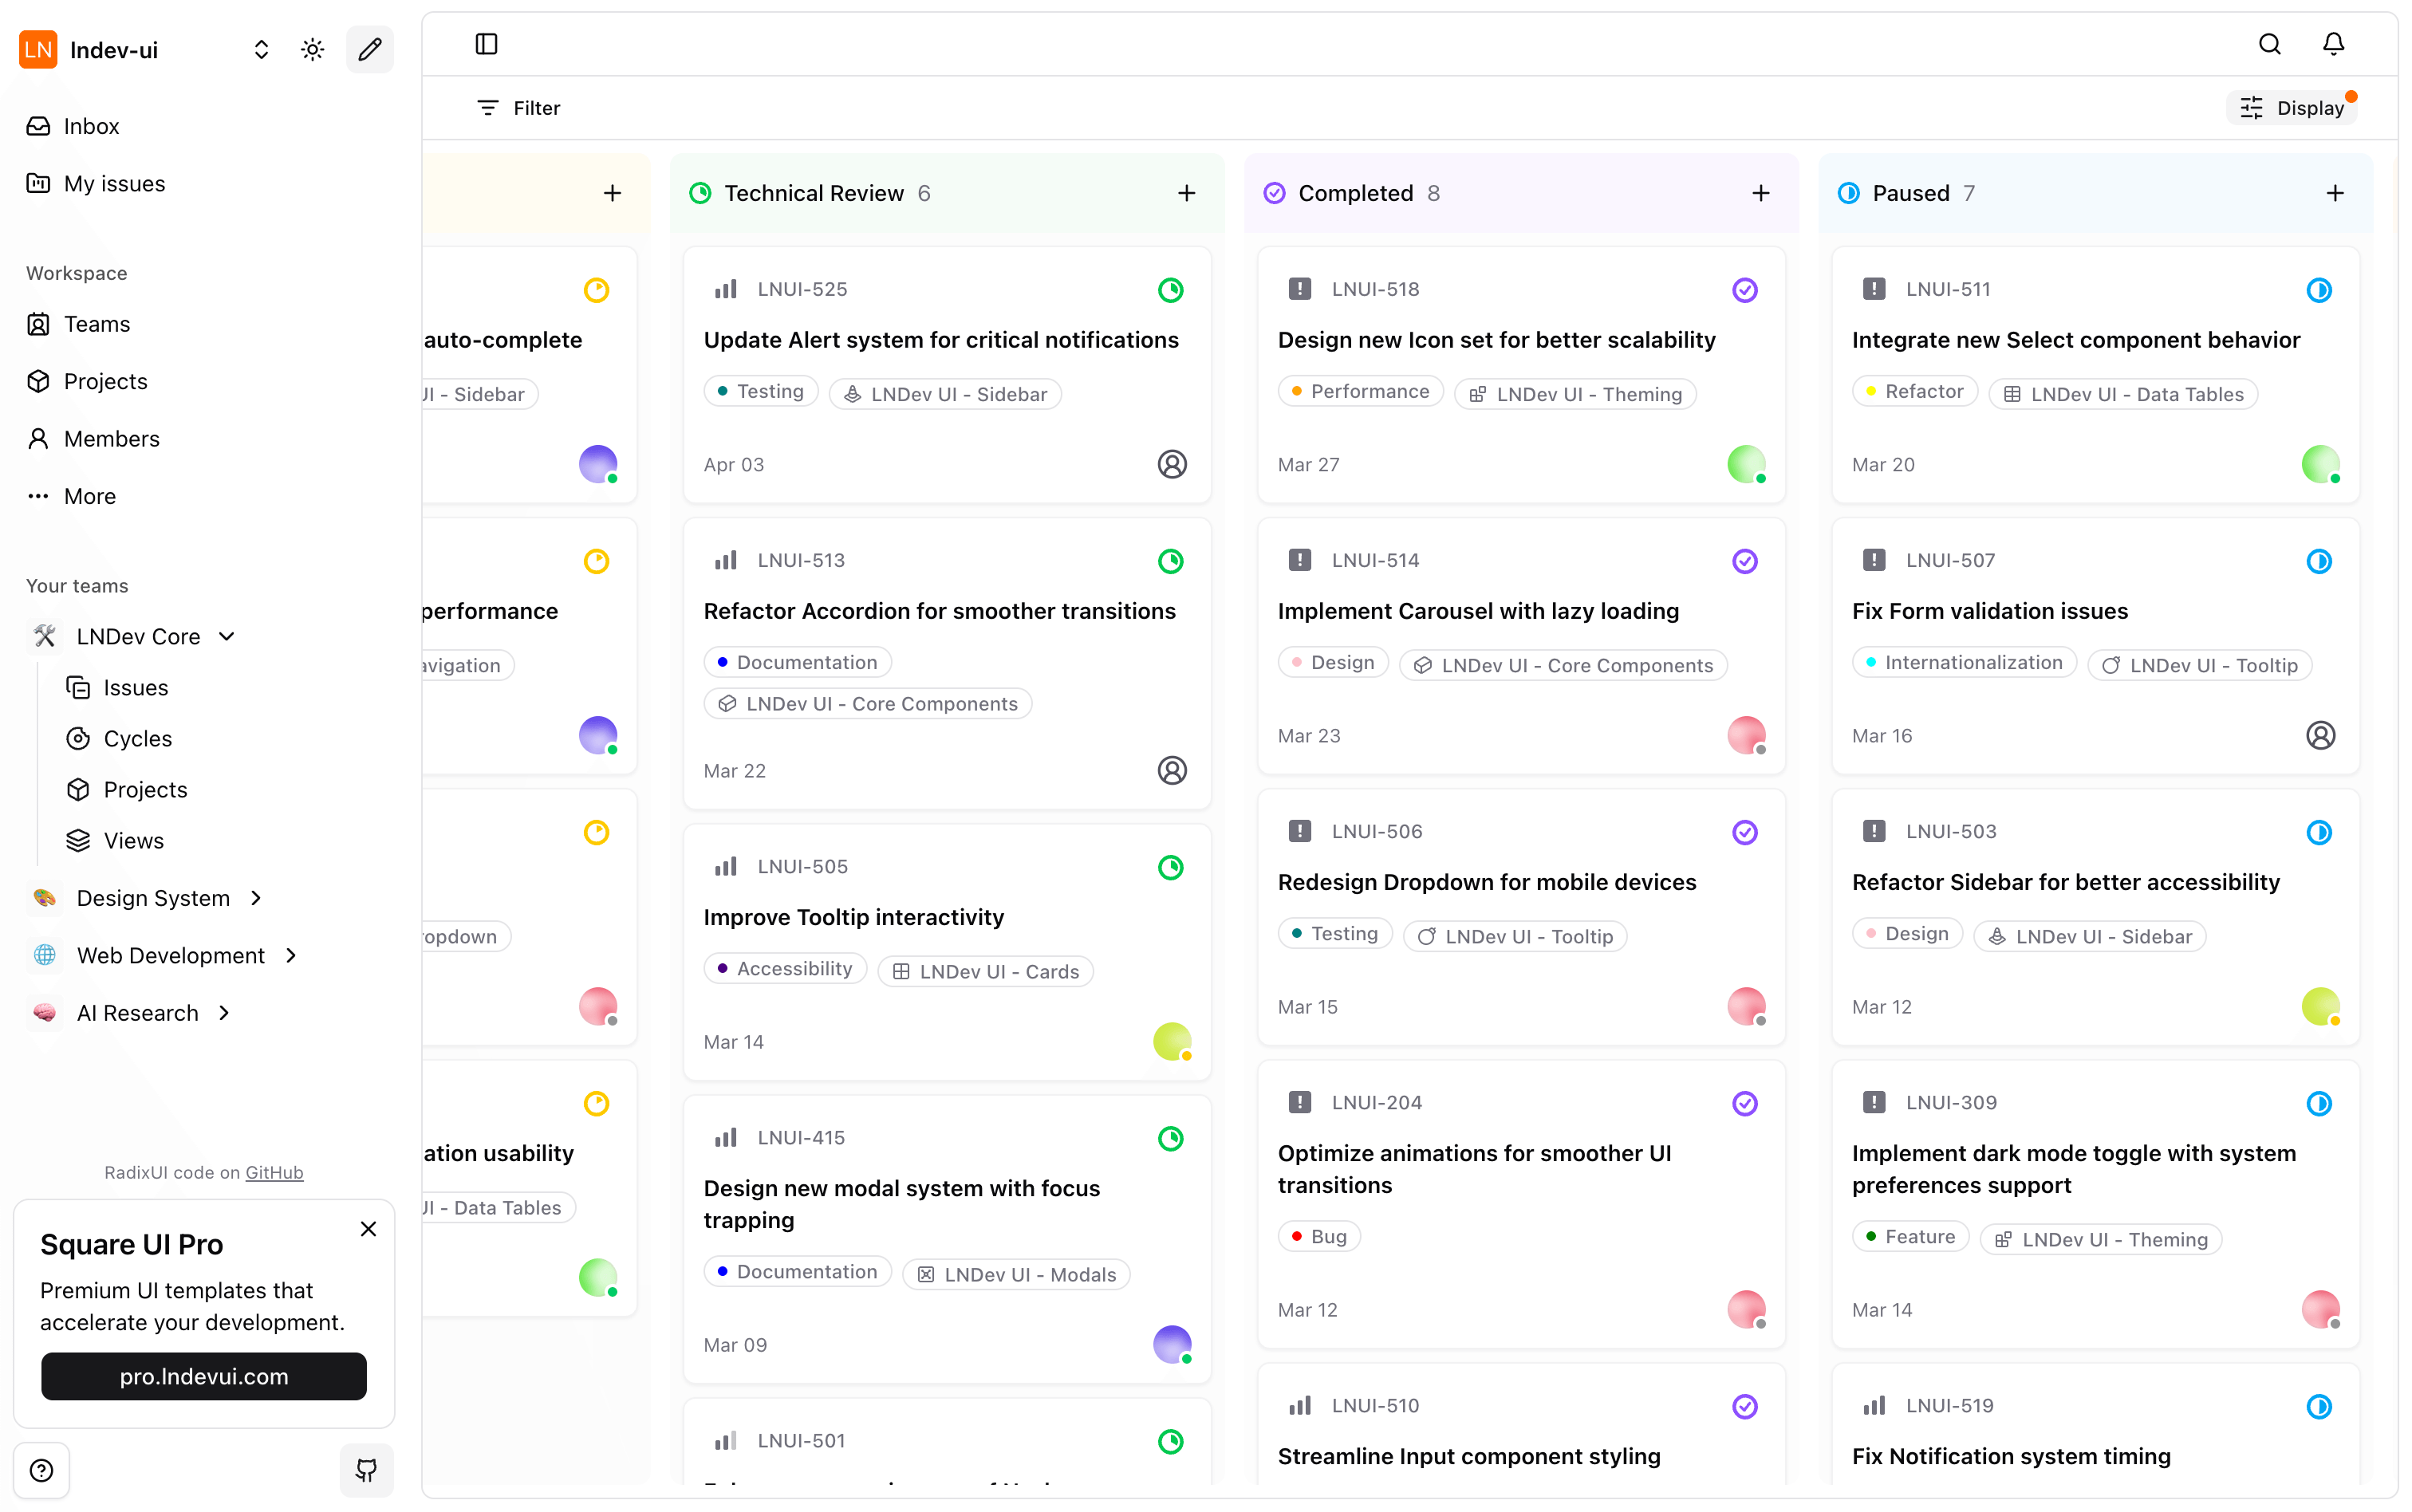Toggle completed status on LNUI-518
The image size is (2412, 1512).
[1744, 290]
